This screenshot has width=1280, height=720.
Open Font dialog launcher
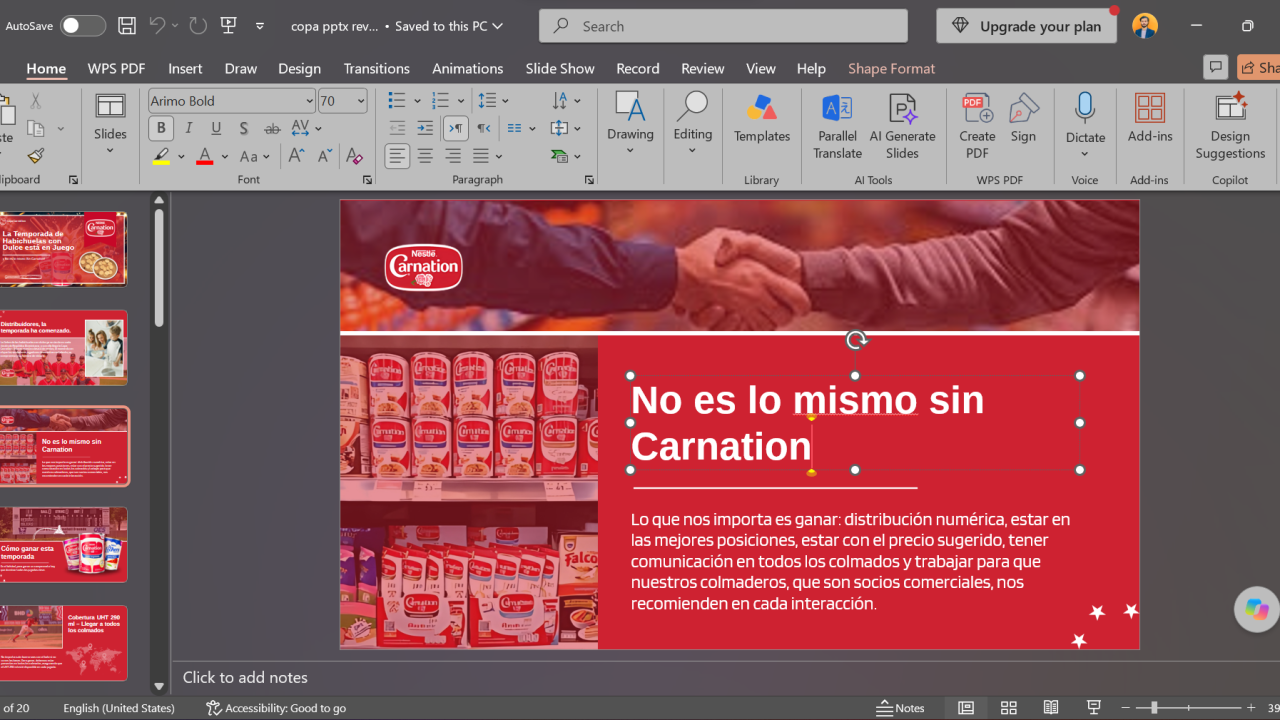367,180
